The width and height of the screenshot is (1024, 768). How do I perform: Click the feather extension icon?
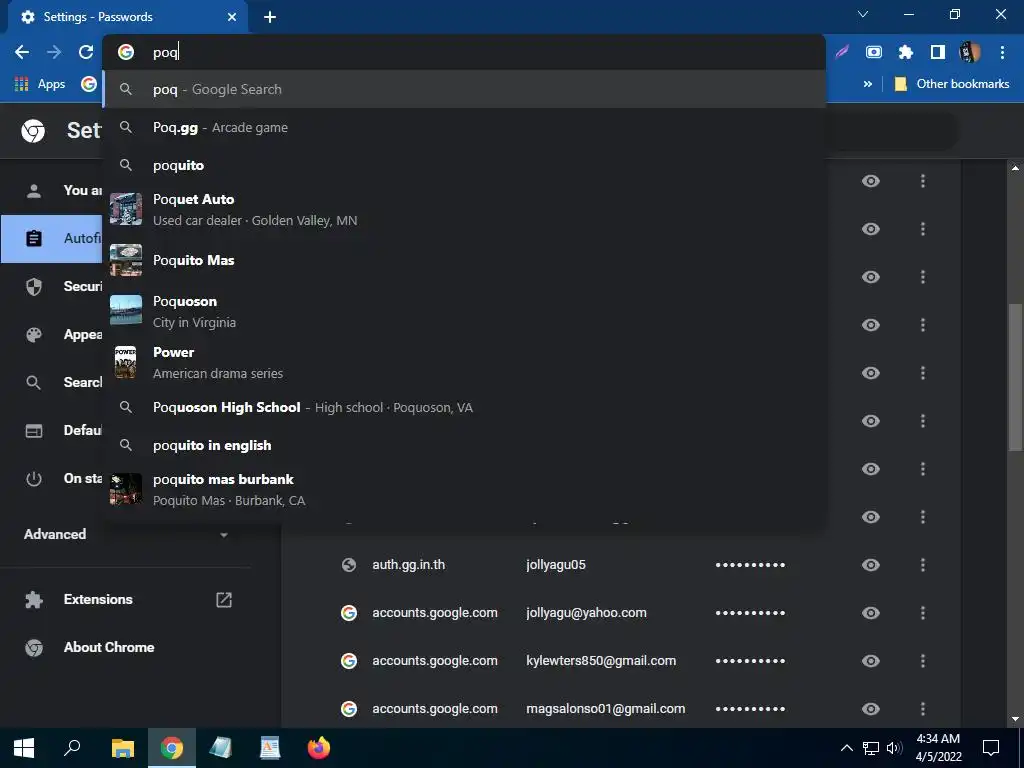842,52
